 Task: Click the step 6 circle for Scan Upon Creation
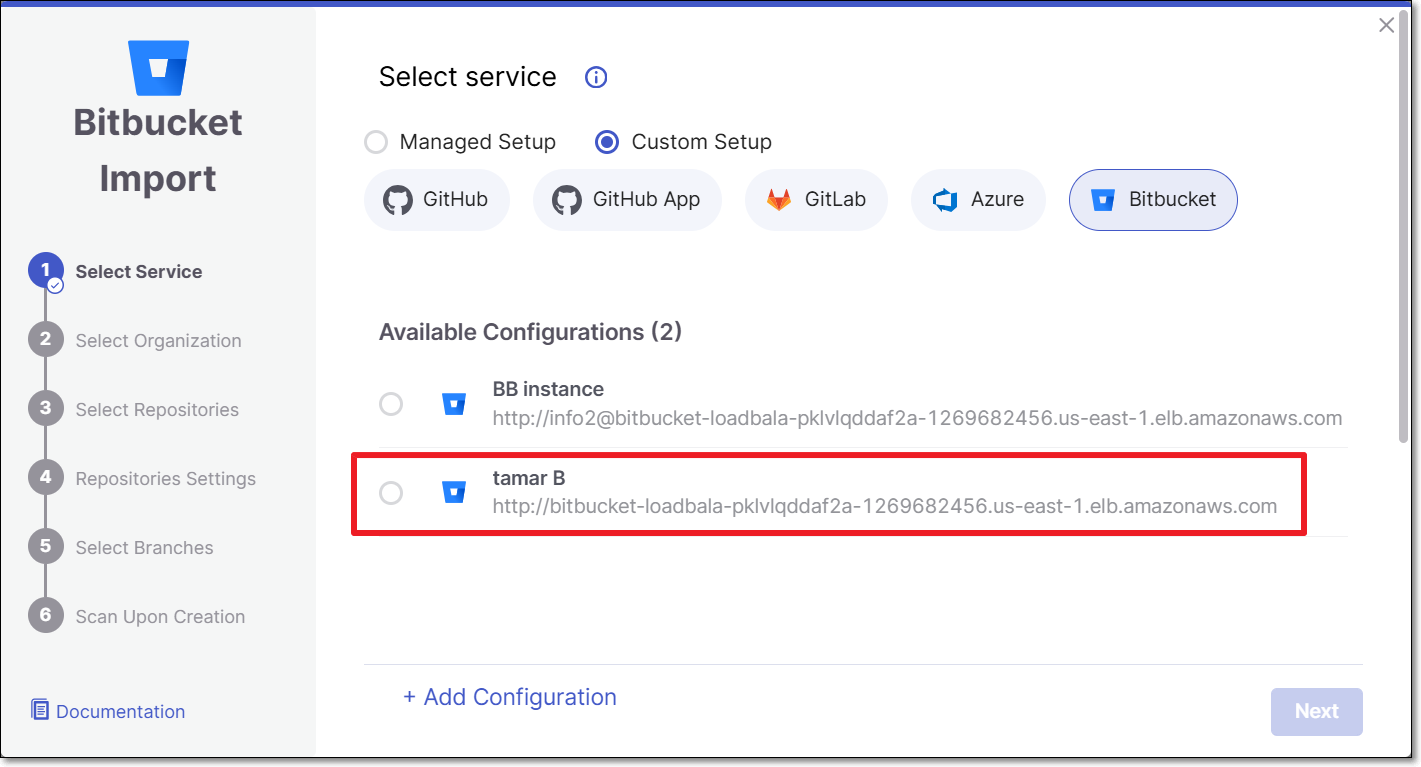[x=46, y=616]
